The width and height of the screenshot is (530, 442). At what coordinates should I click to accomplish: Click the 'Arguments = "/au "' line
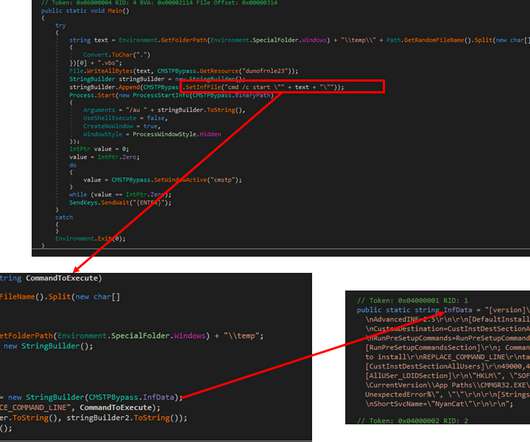click(164, 110)
